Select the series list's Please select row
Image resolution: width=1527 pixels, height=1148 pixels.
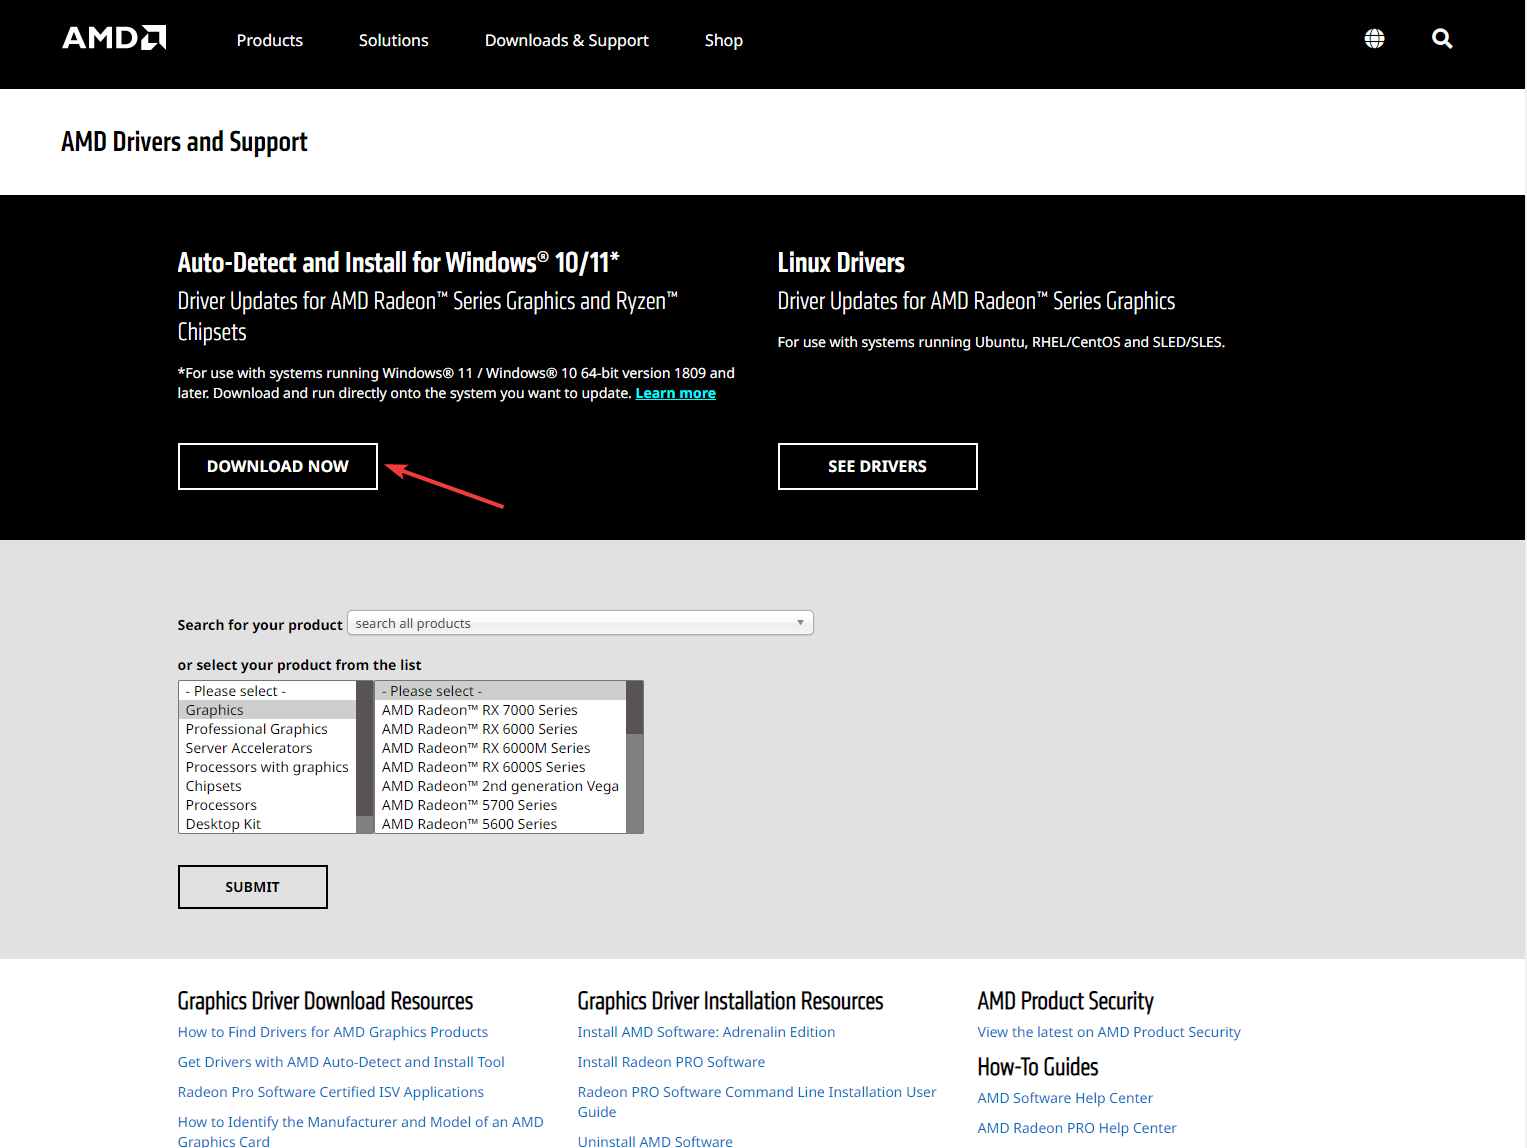tap(501, 691)
